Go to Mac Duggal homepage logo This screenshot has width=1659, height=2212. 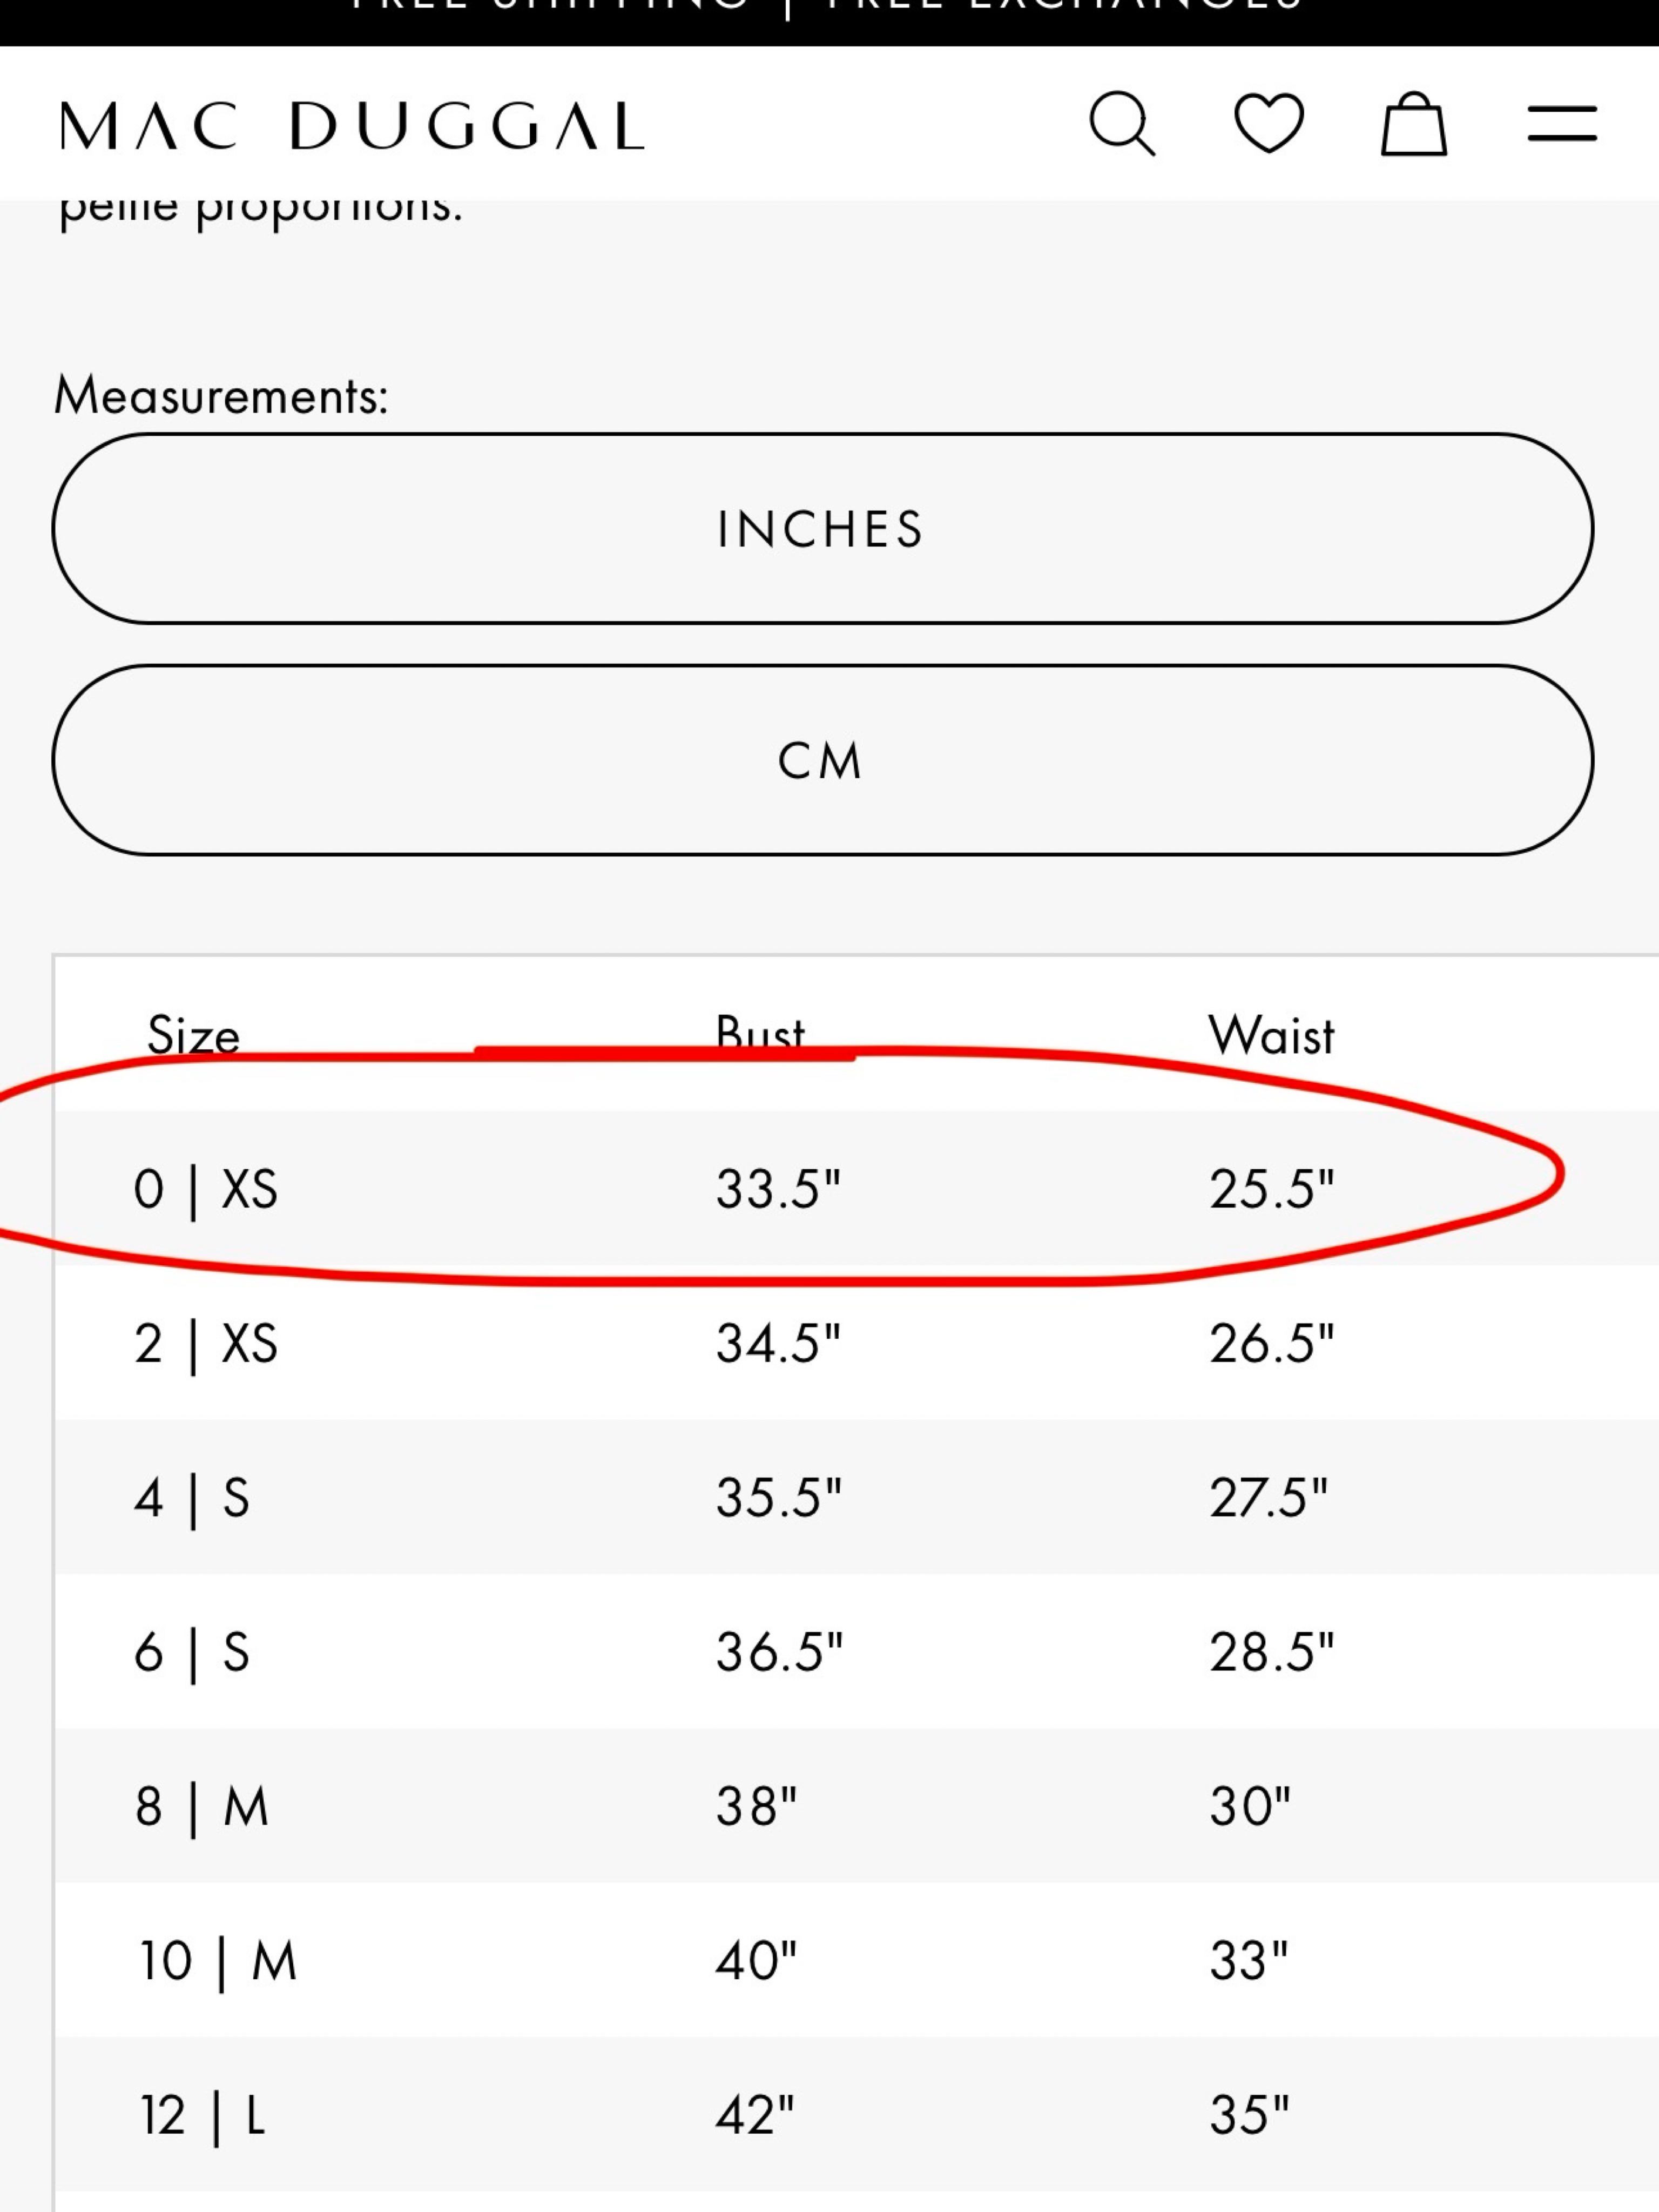pos(352,126)
